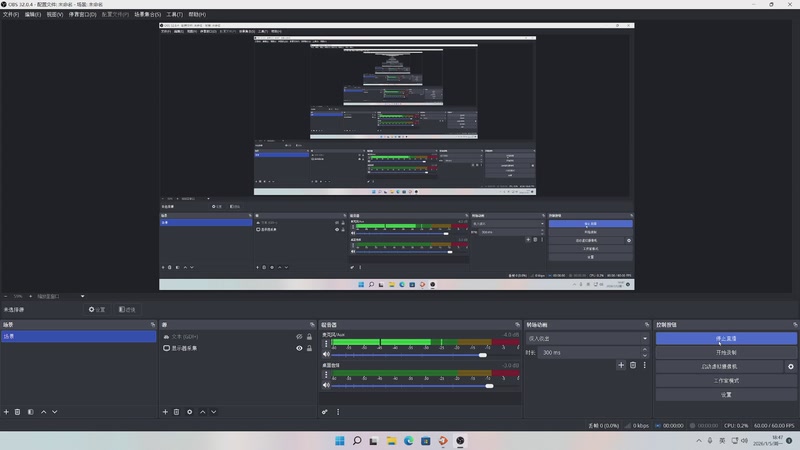Remove the selected source with the trash icon
This screenshot has width=800, height=450.
click(x=177, y=412)
